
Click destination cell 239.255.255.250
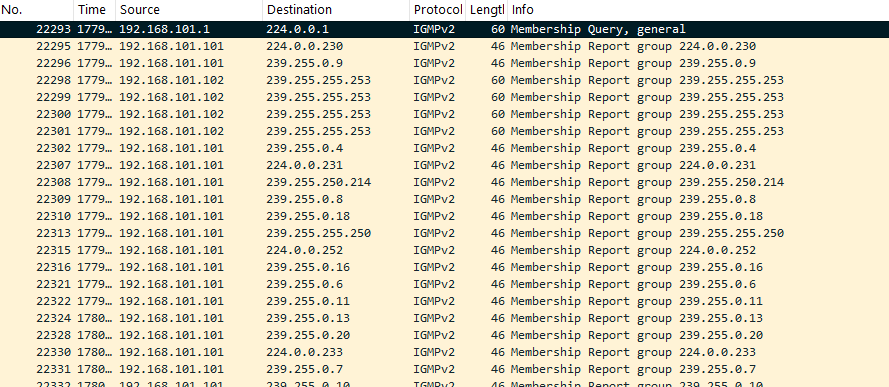pos(319,233)
